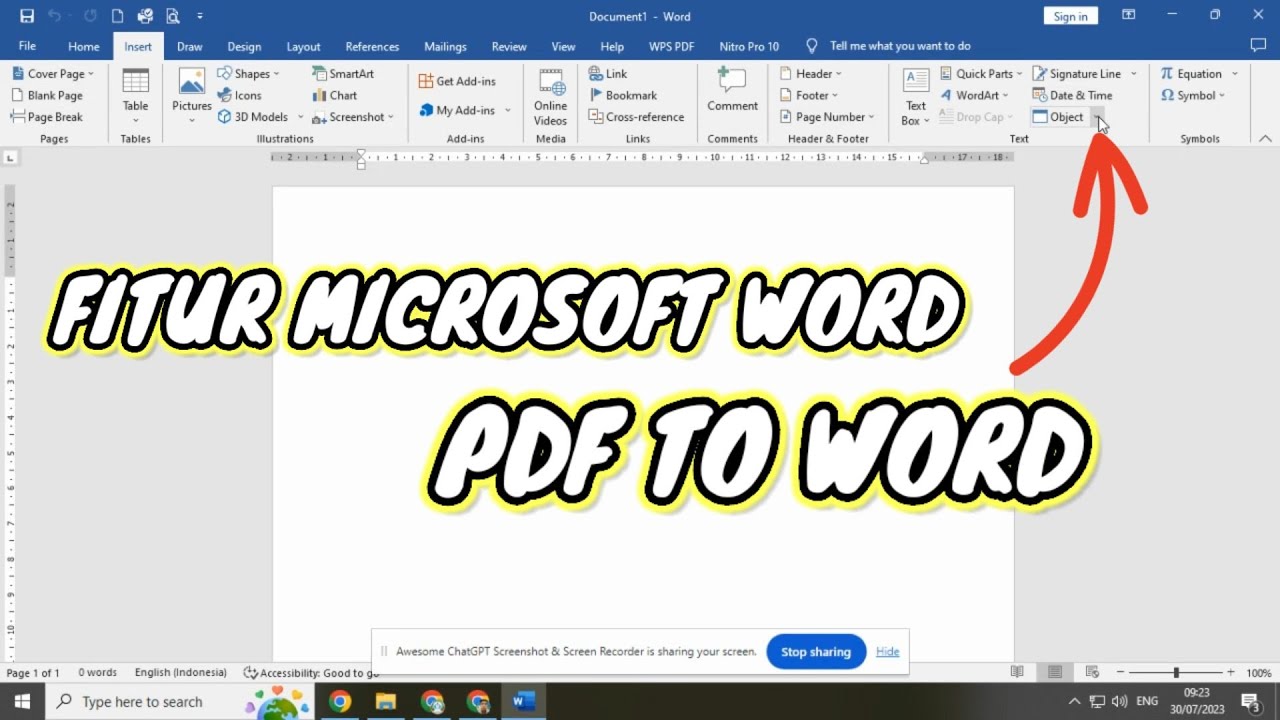Open the File tab

pyautogui.click(x=27, y=46)
